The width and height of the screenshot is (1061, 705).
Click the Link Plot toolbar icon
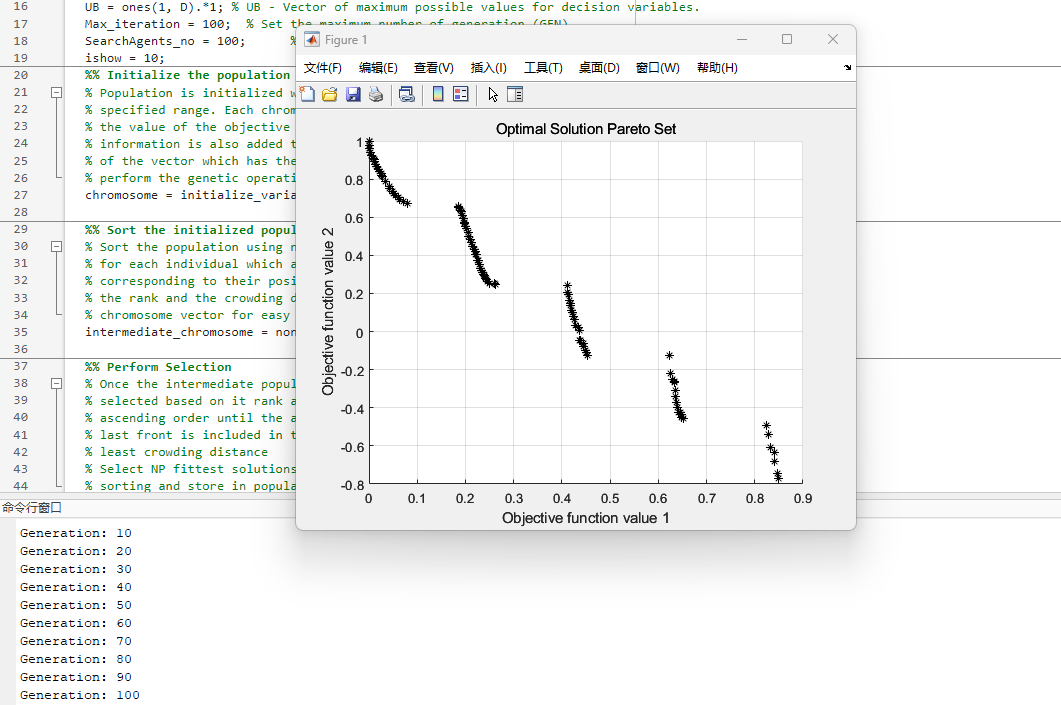(x=406, y=95)
